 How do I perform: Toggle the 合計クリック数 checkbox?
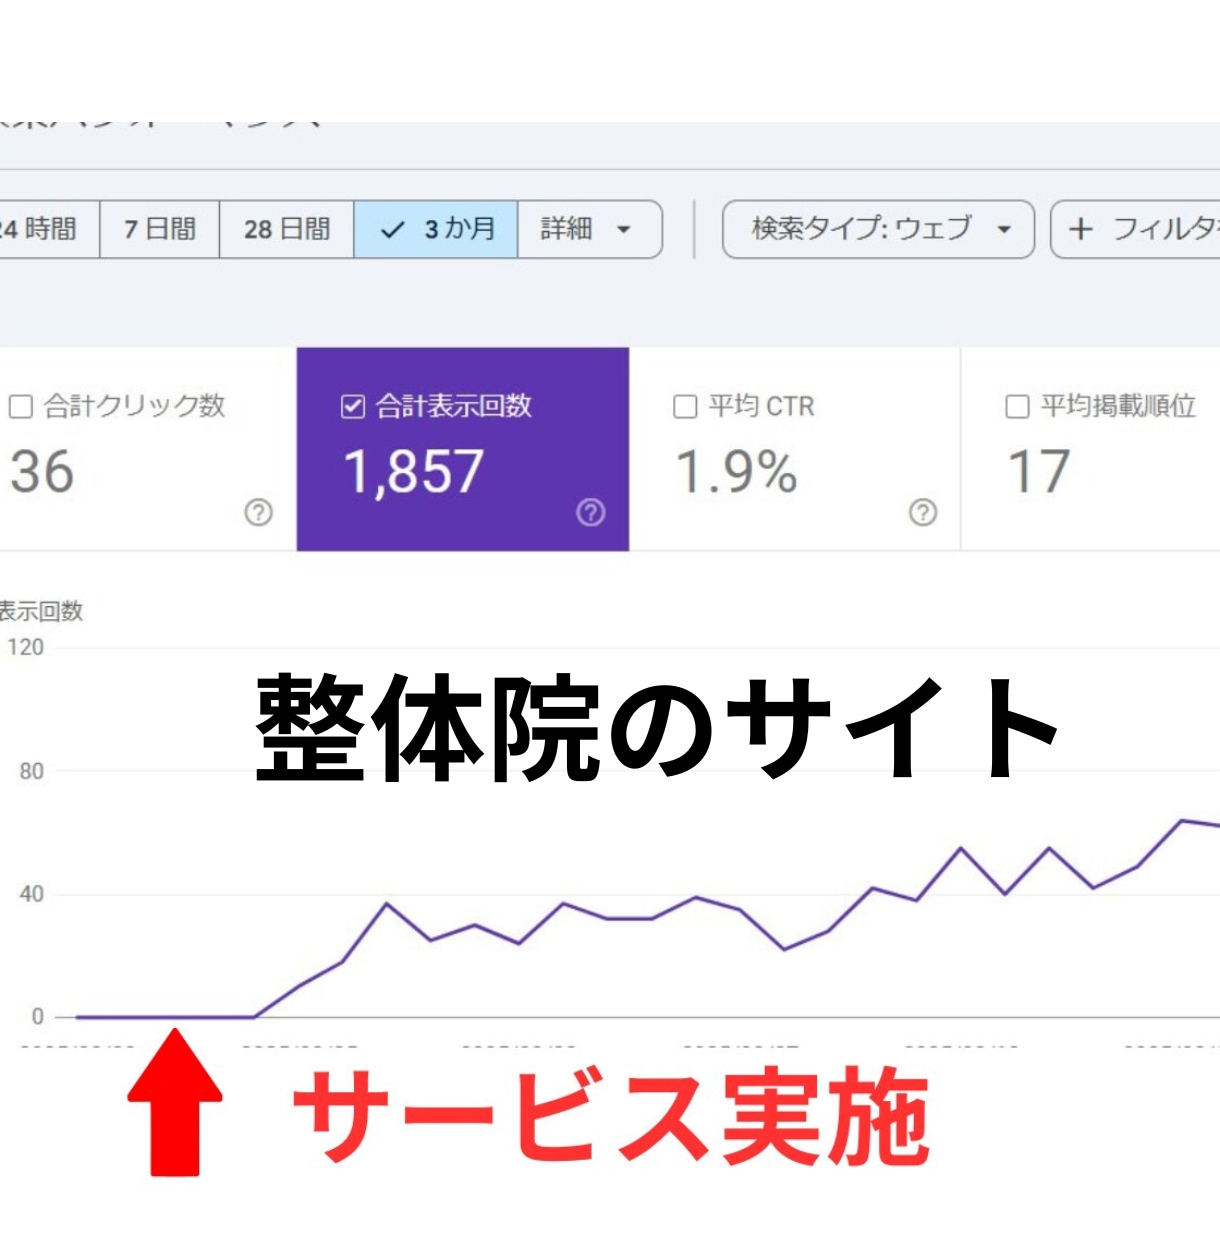[20, 406]
